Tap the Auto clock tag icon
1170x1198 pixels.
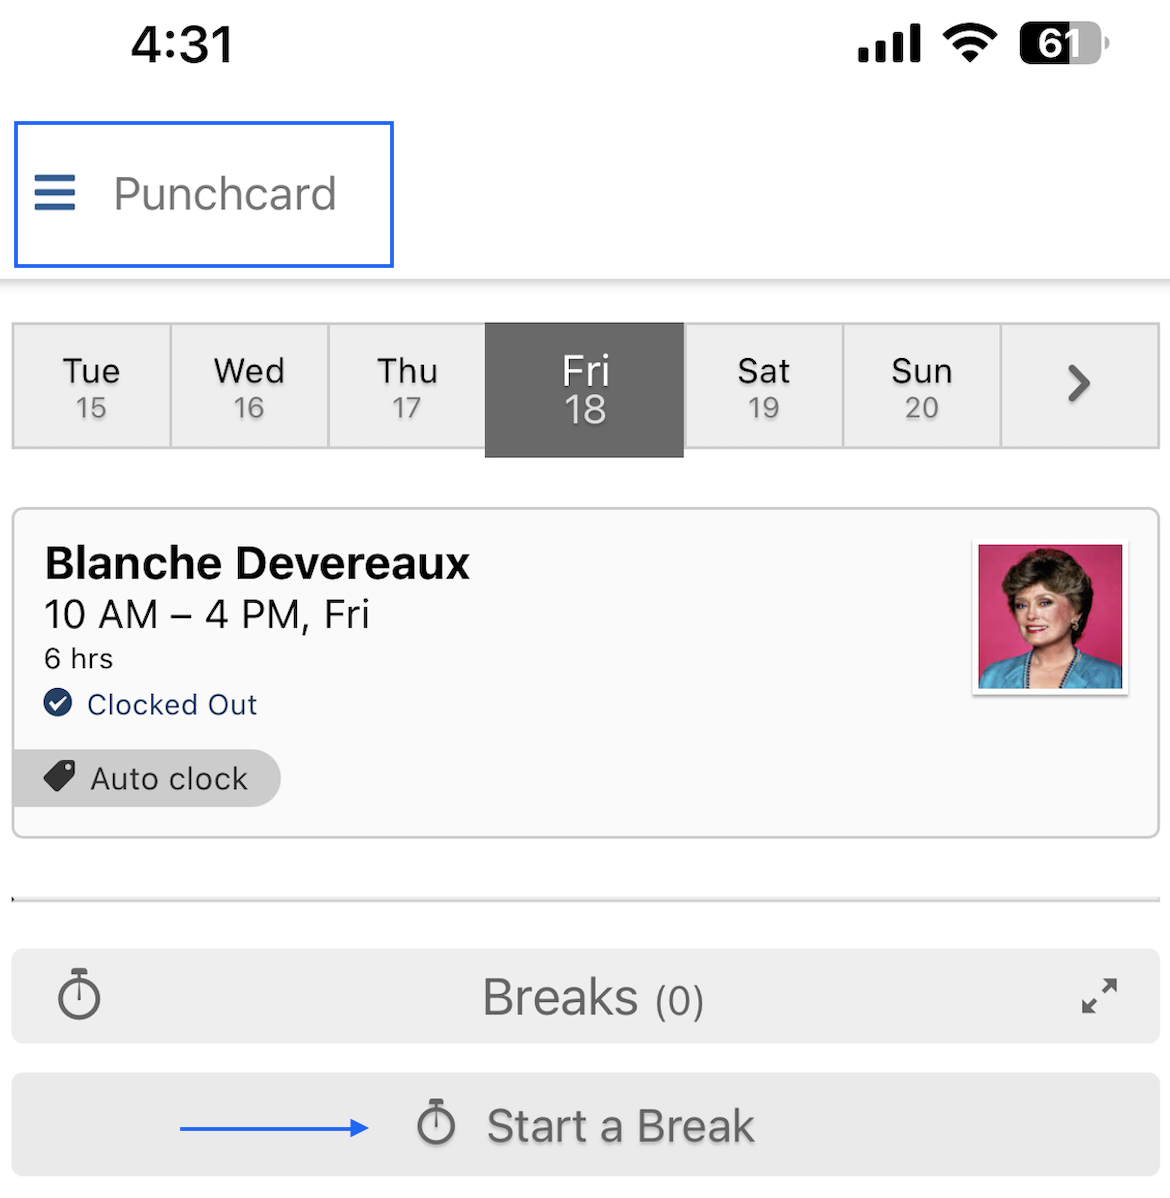click(59, 776)
